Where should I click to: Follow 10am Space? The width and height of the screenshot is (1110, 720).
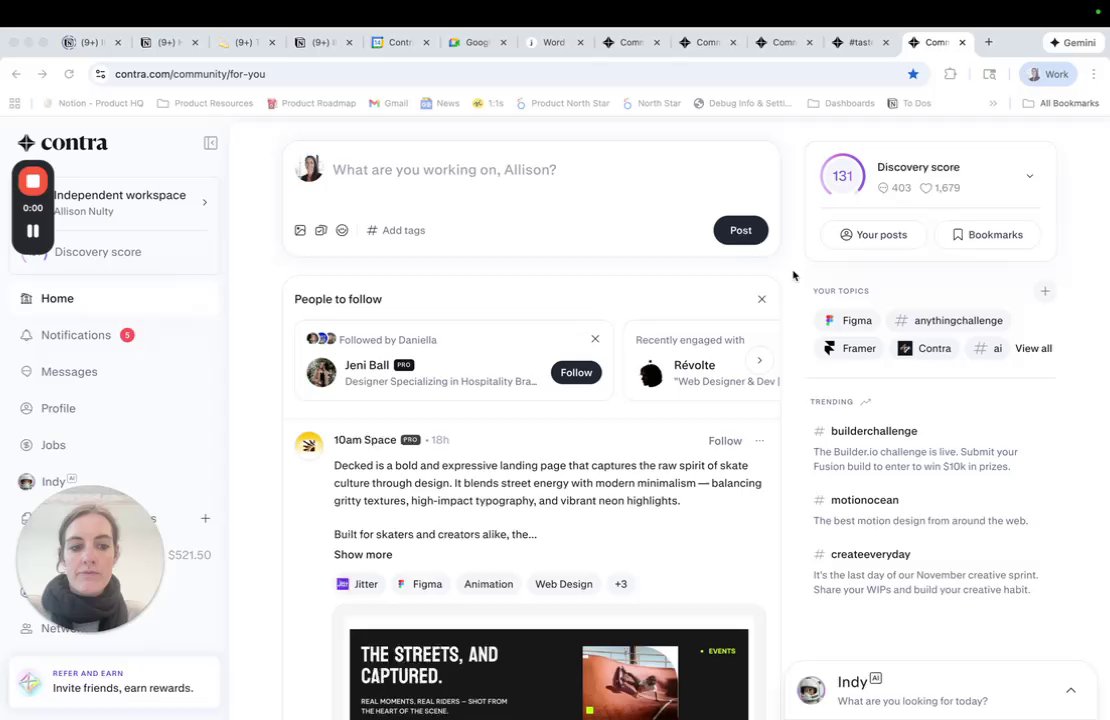[725, 441]
